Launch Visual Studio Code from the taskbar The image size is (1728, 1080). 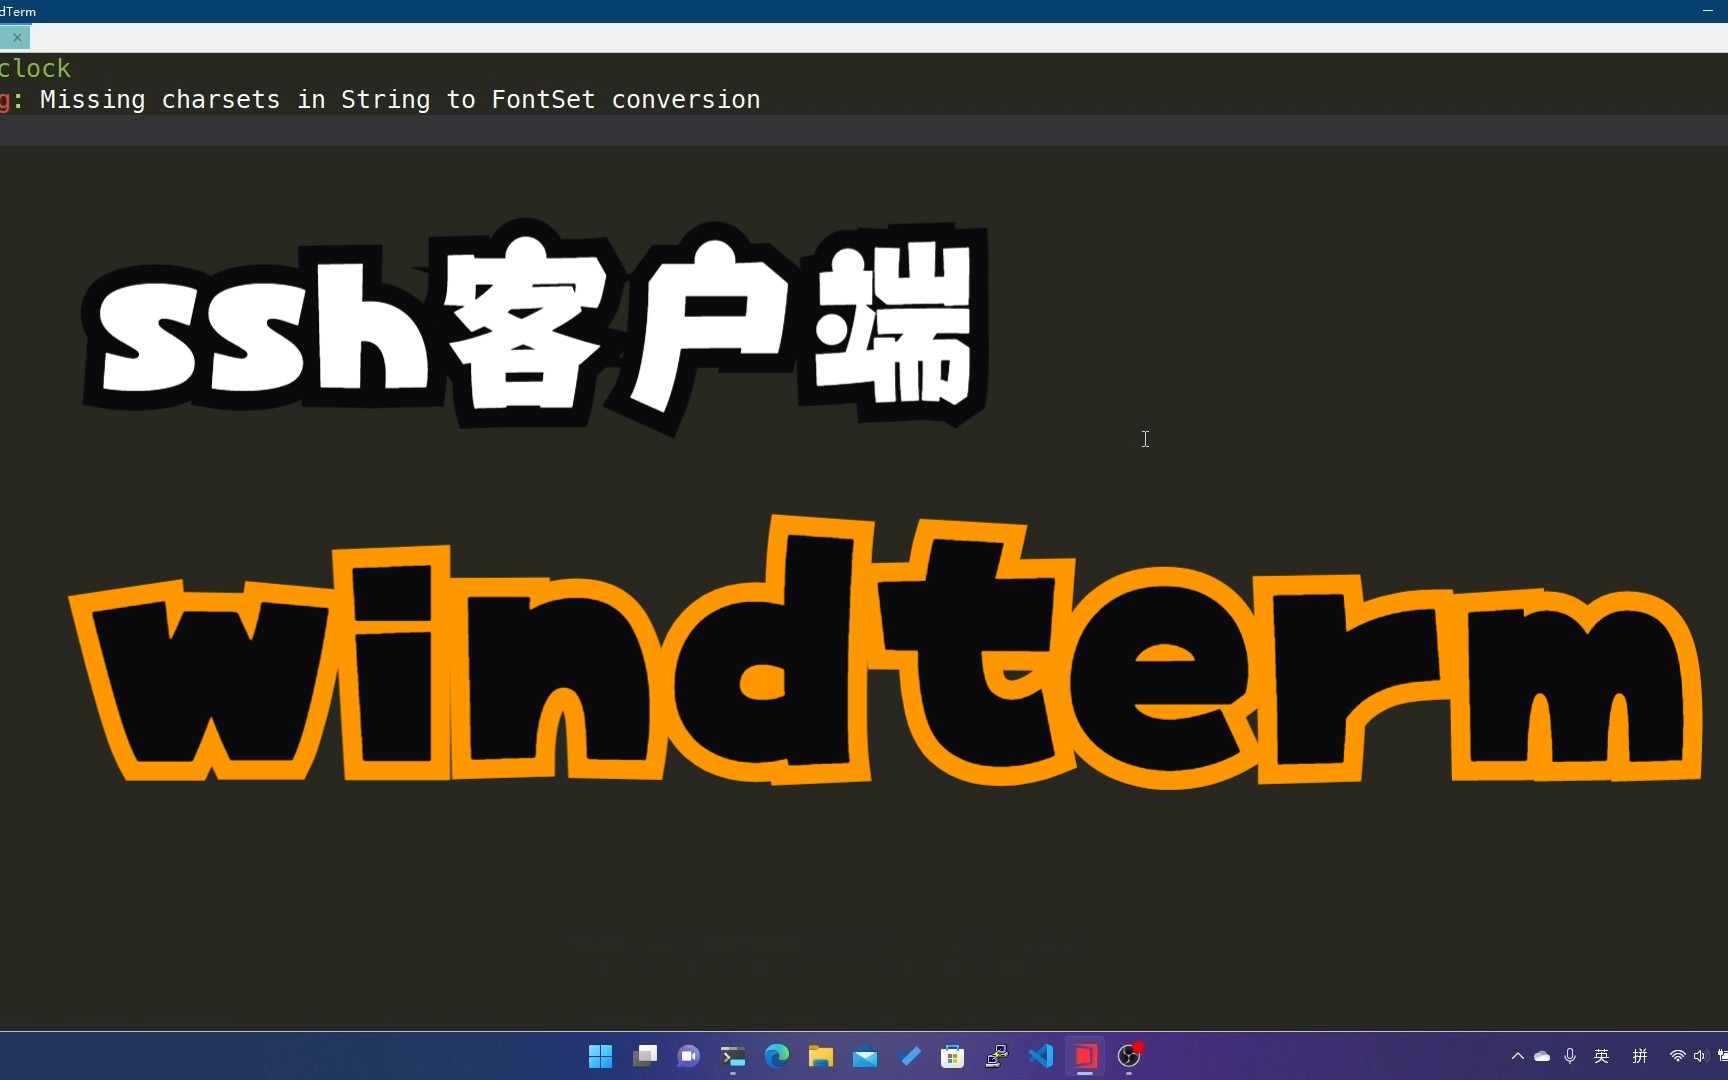pos(1041,1056)
